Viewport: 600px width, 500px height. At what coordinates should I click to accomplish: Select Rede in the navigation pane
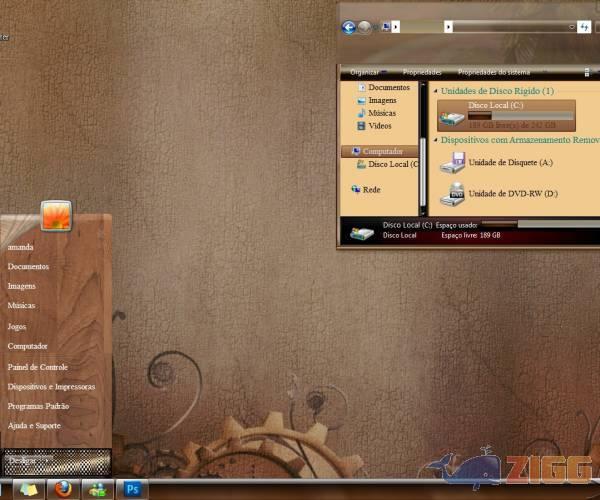point(371,189)
